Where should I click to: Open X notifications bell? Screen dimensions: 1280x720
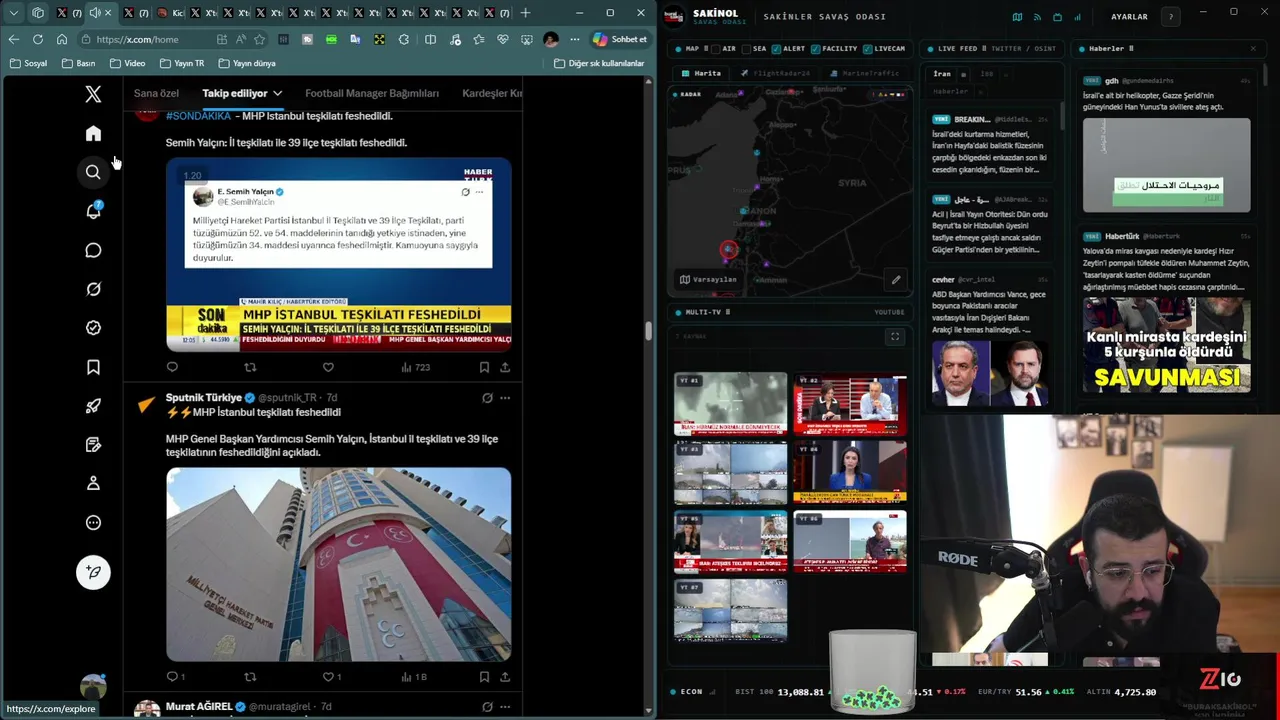tap(93, 211)
